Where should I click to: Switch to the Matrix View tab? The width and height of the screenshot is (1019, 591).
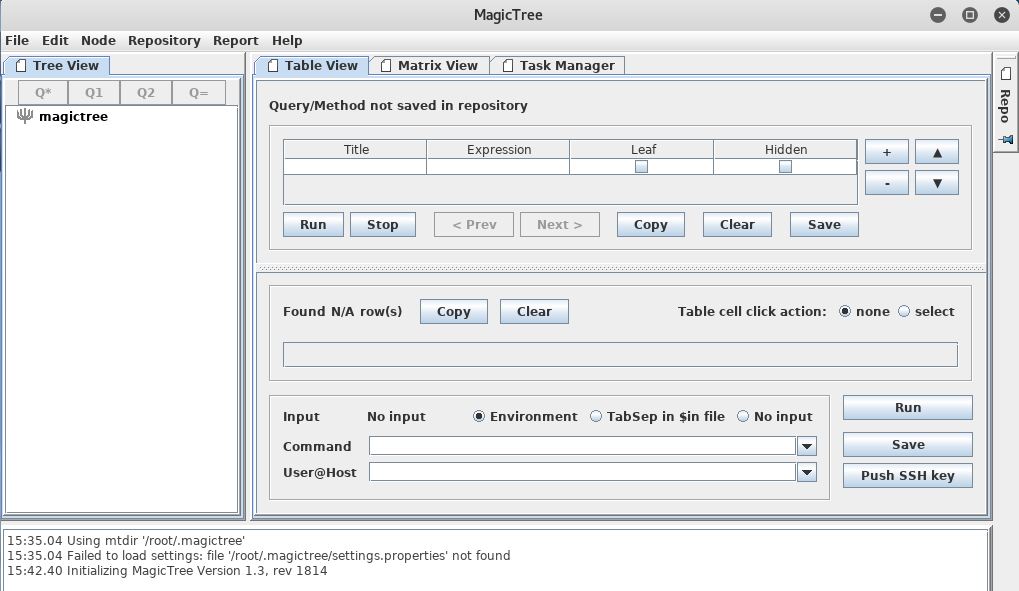click(429, 65)
